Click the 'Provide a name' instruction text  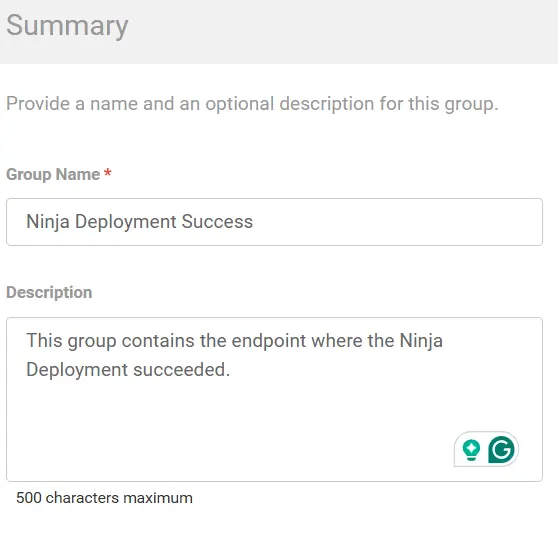(x=252, y=104)
